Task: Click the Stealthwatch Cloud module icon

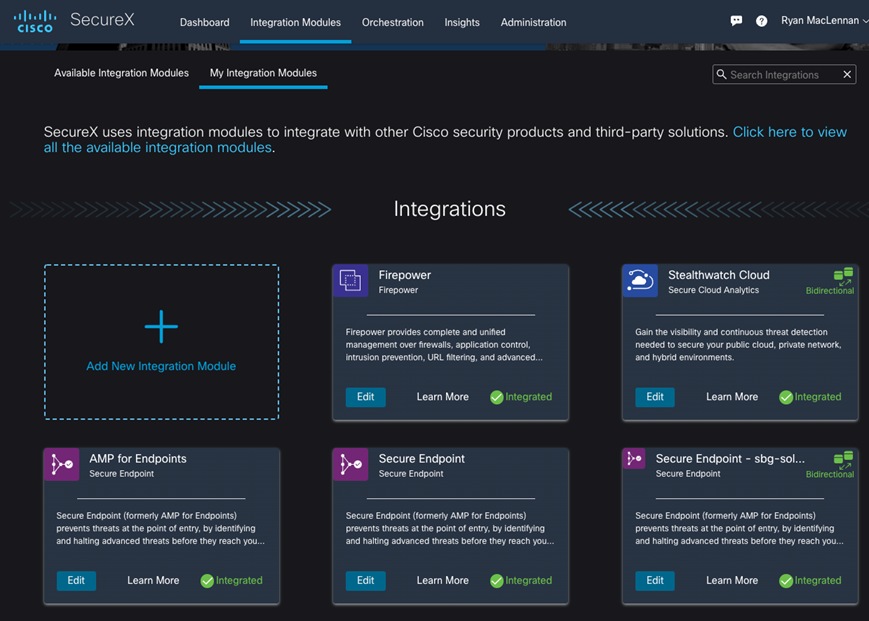Action: [x=640, y=281]
